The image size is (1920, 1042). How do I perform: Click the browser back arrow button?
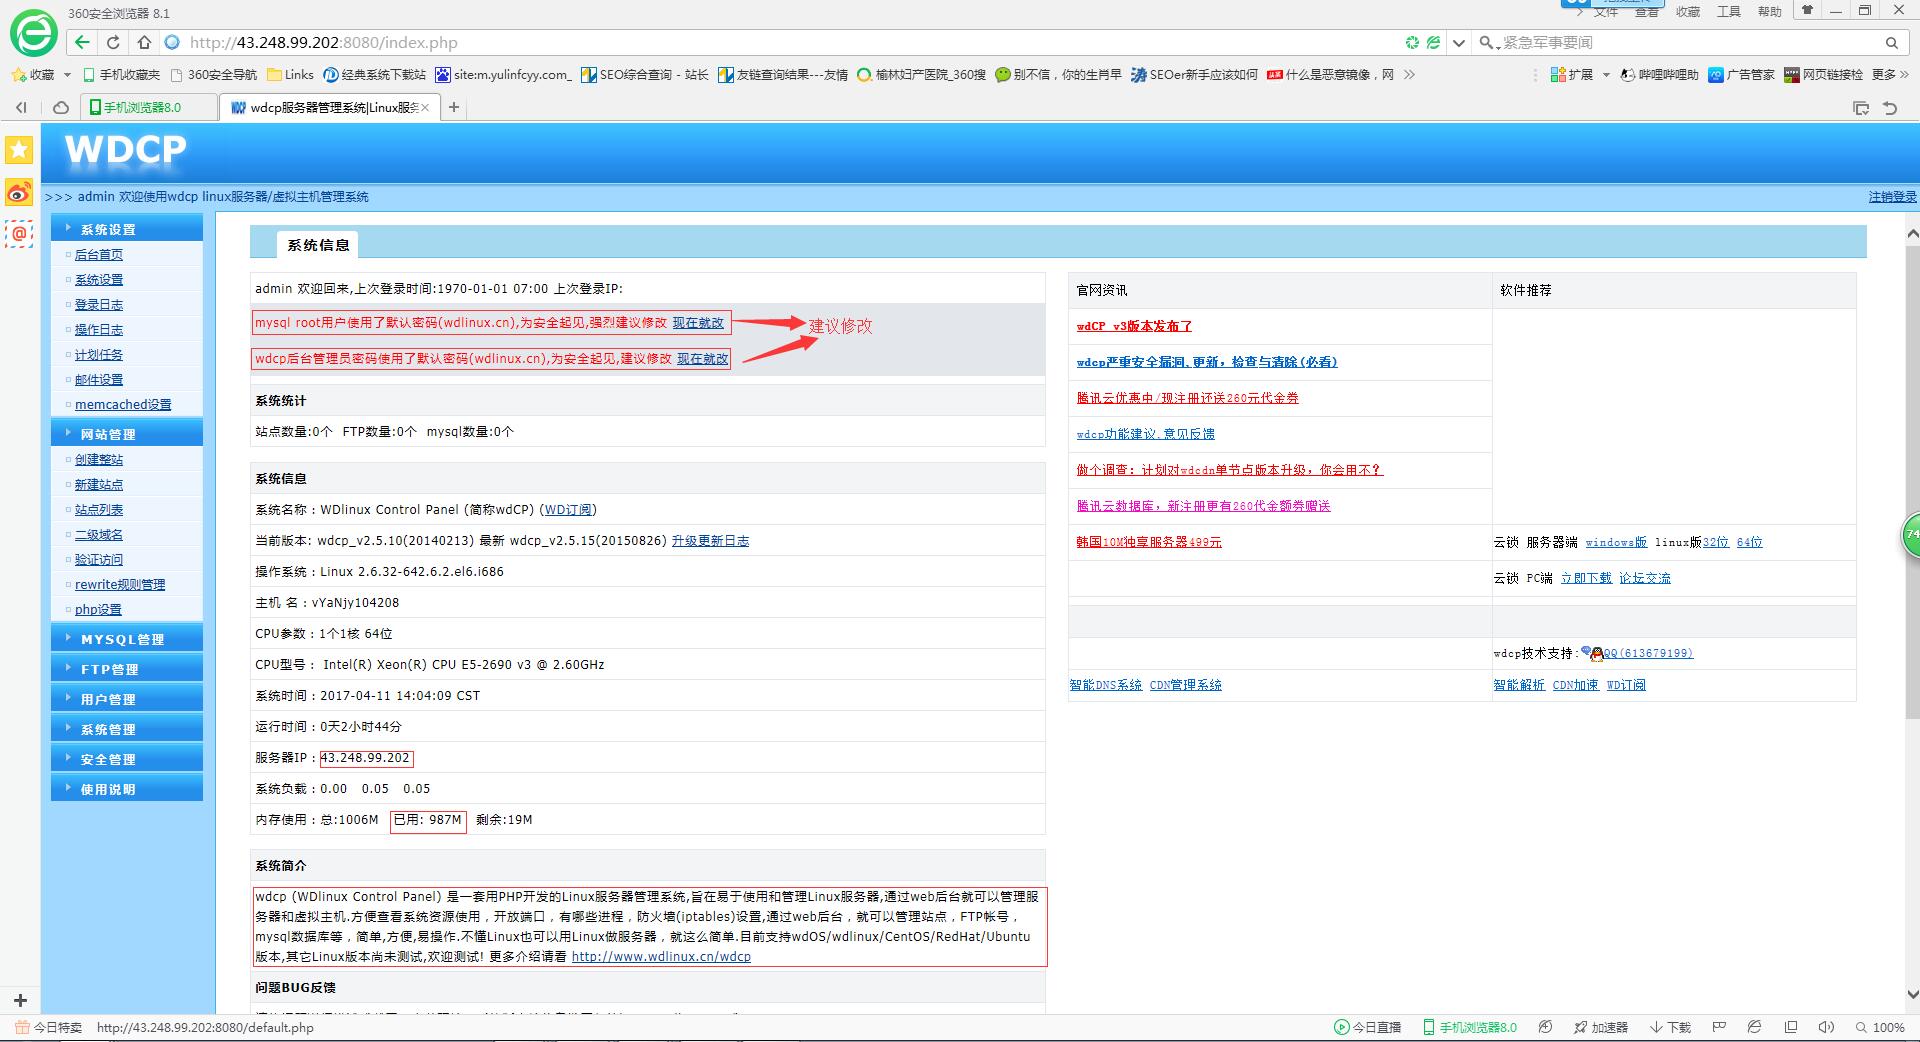[82, 42]
